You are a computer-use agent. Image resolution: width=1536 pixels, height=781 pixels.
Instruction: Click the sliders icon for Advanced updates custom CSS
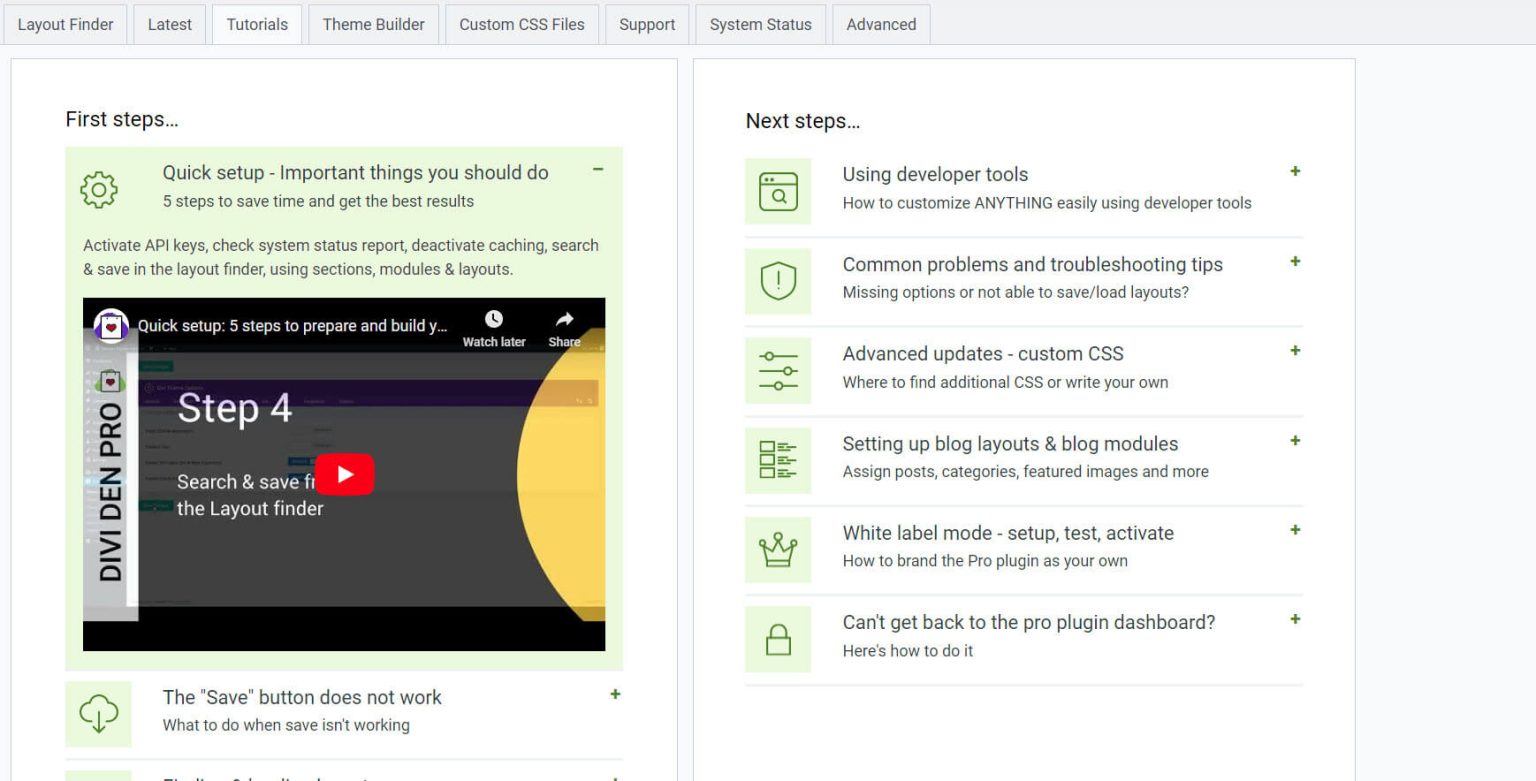[778, 370]
